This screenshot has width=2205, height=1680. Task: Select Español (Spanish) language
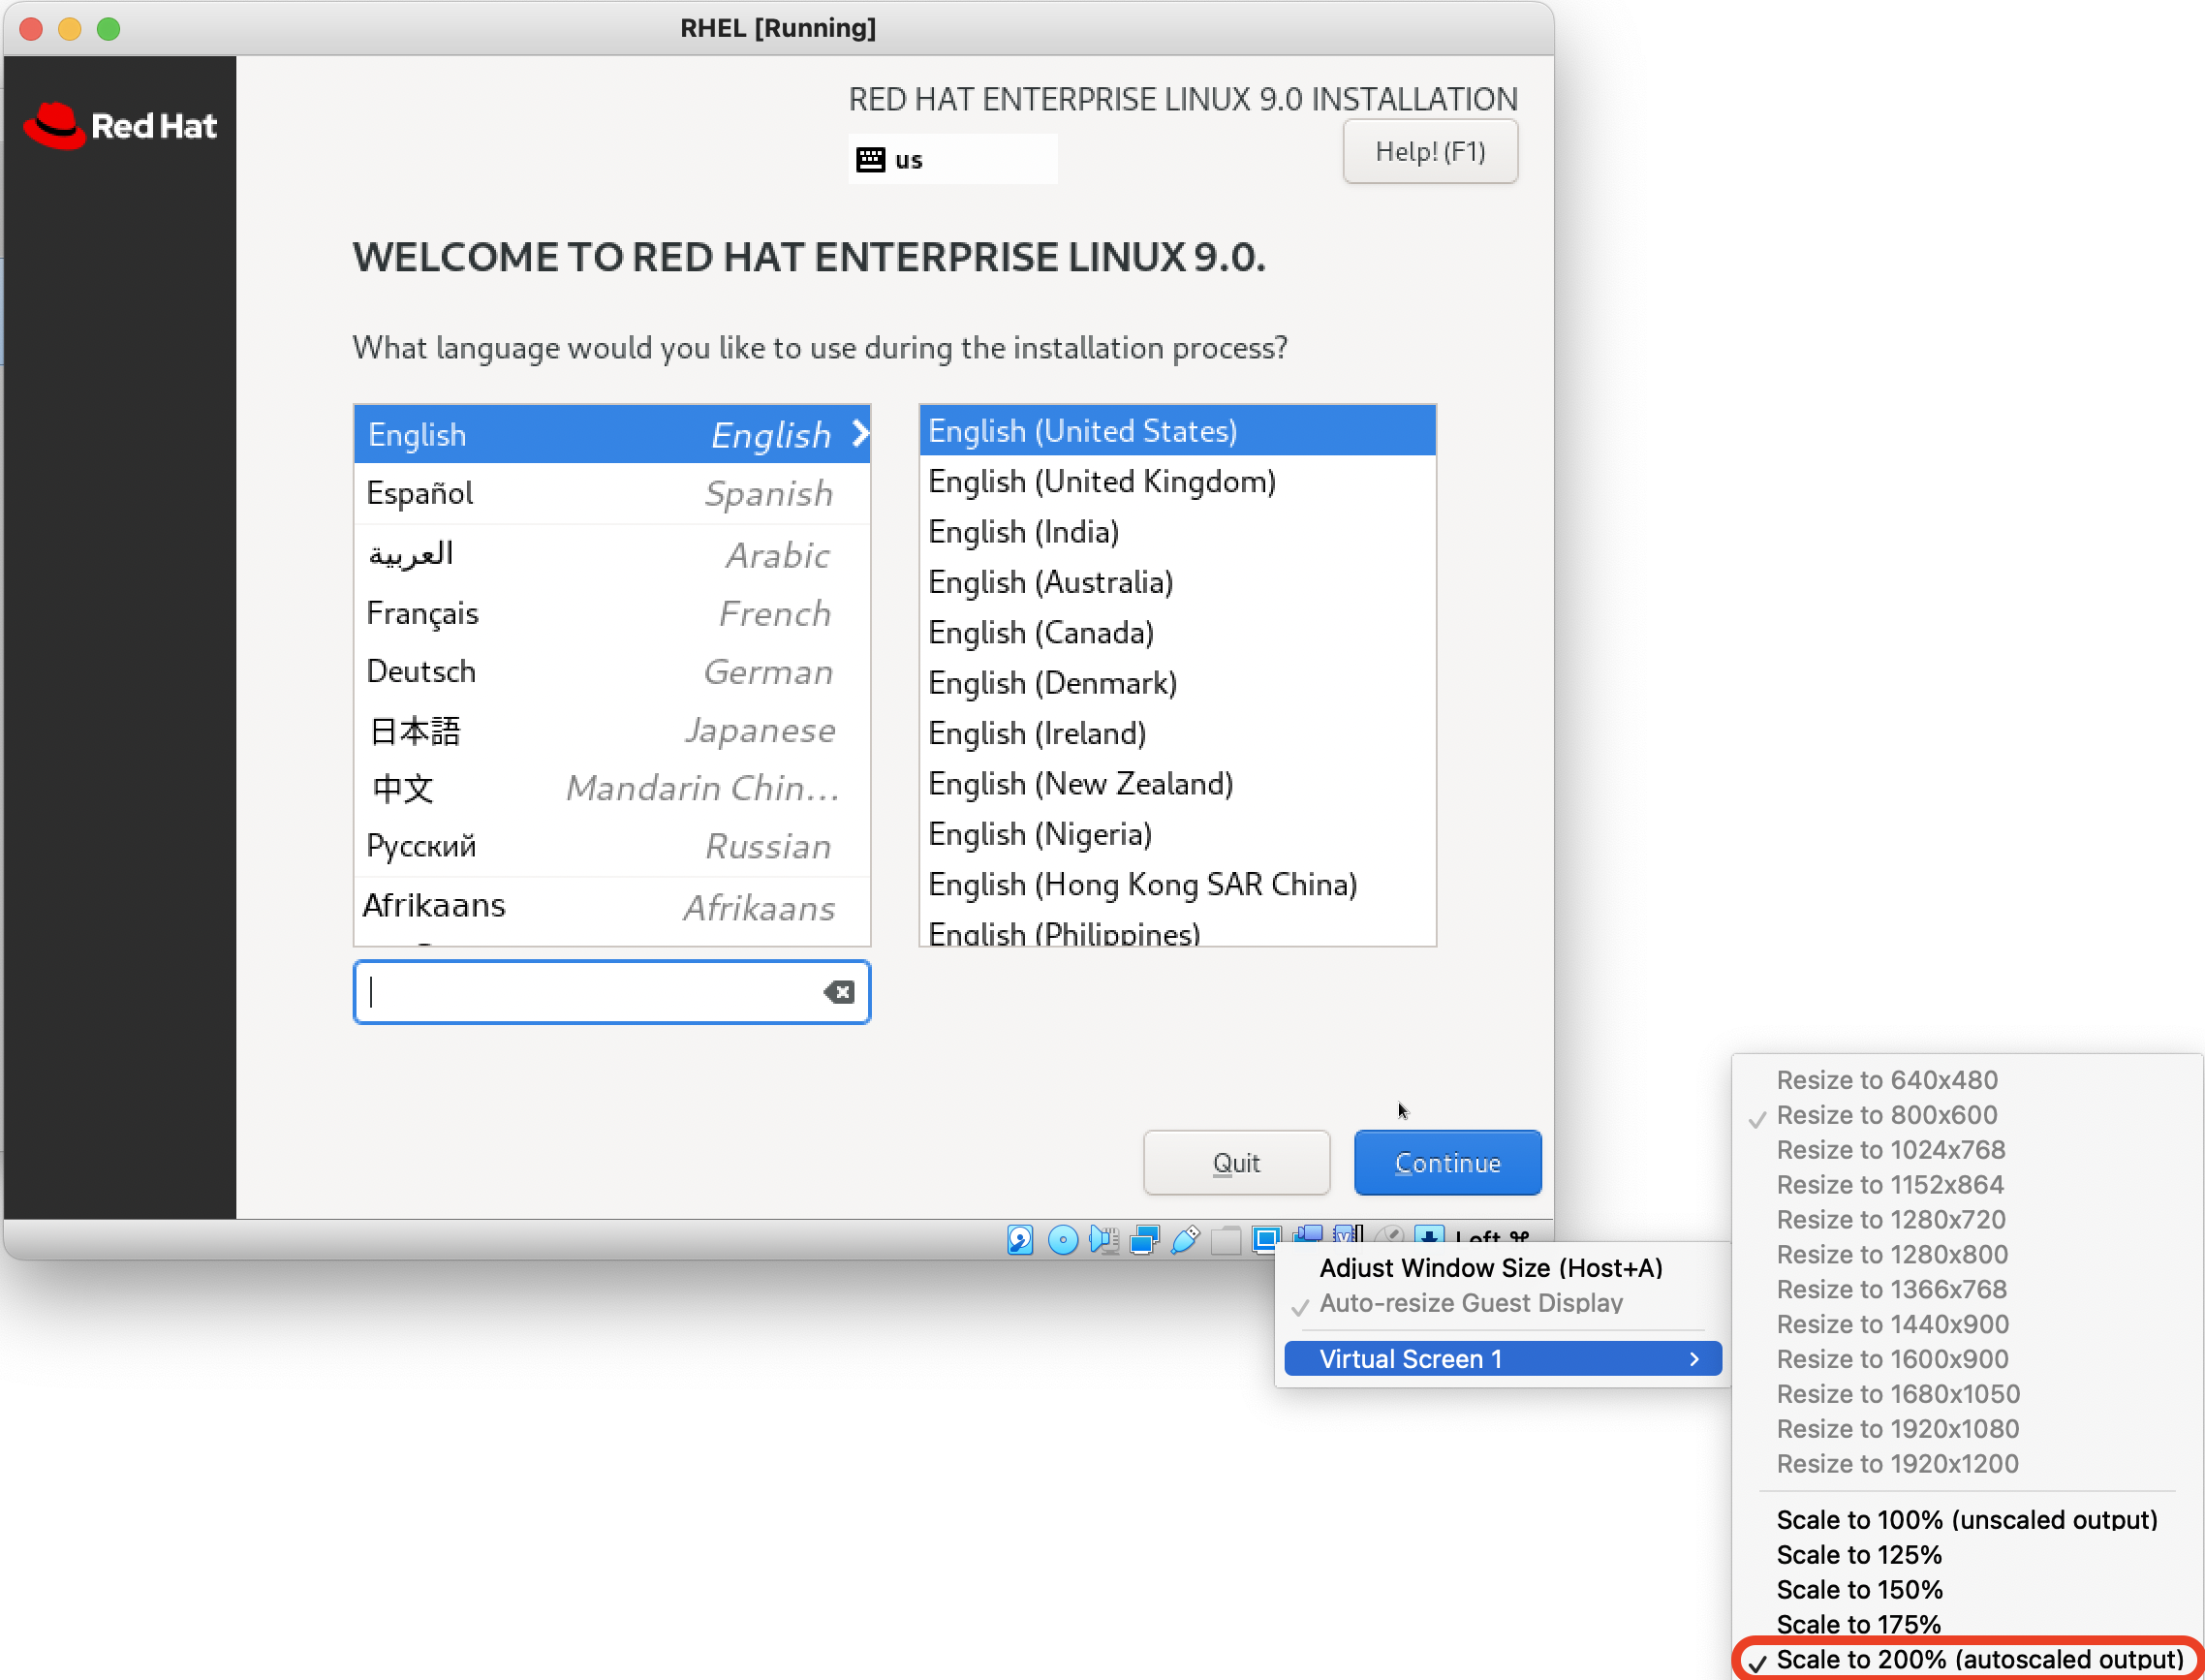(x=612, y=493)
